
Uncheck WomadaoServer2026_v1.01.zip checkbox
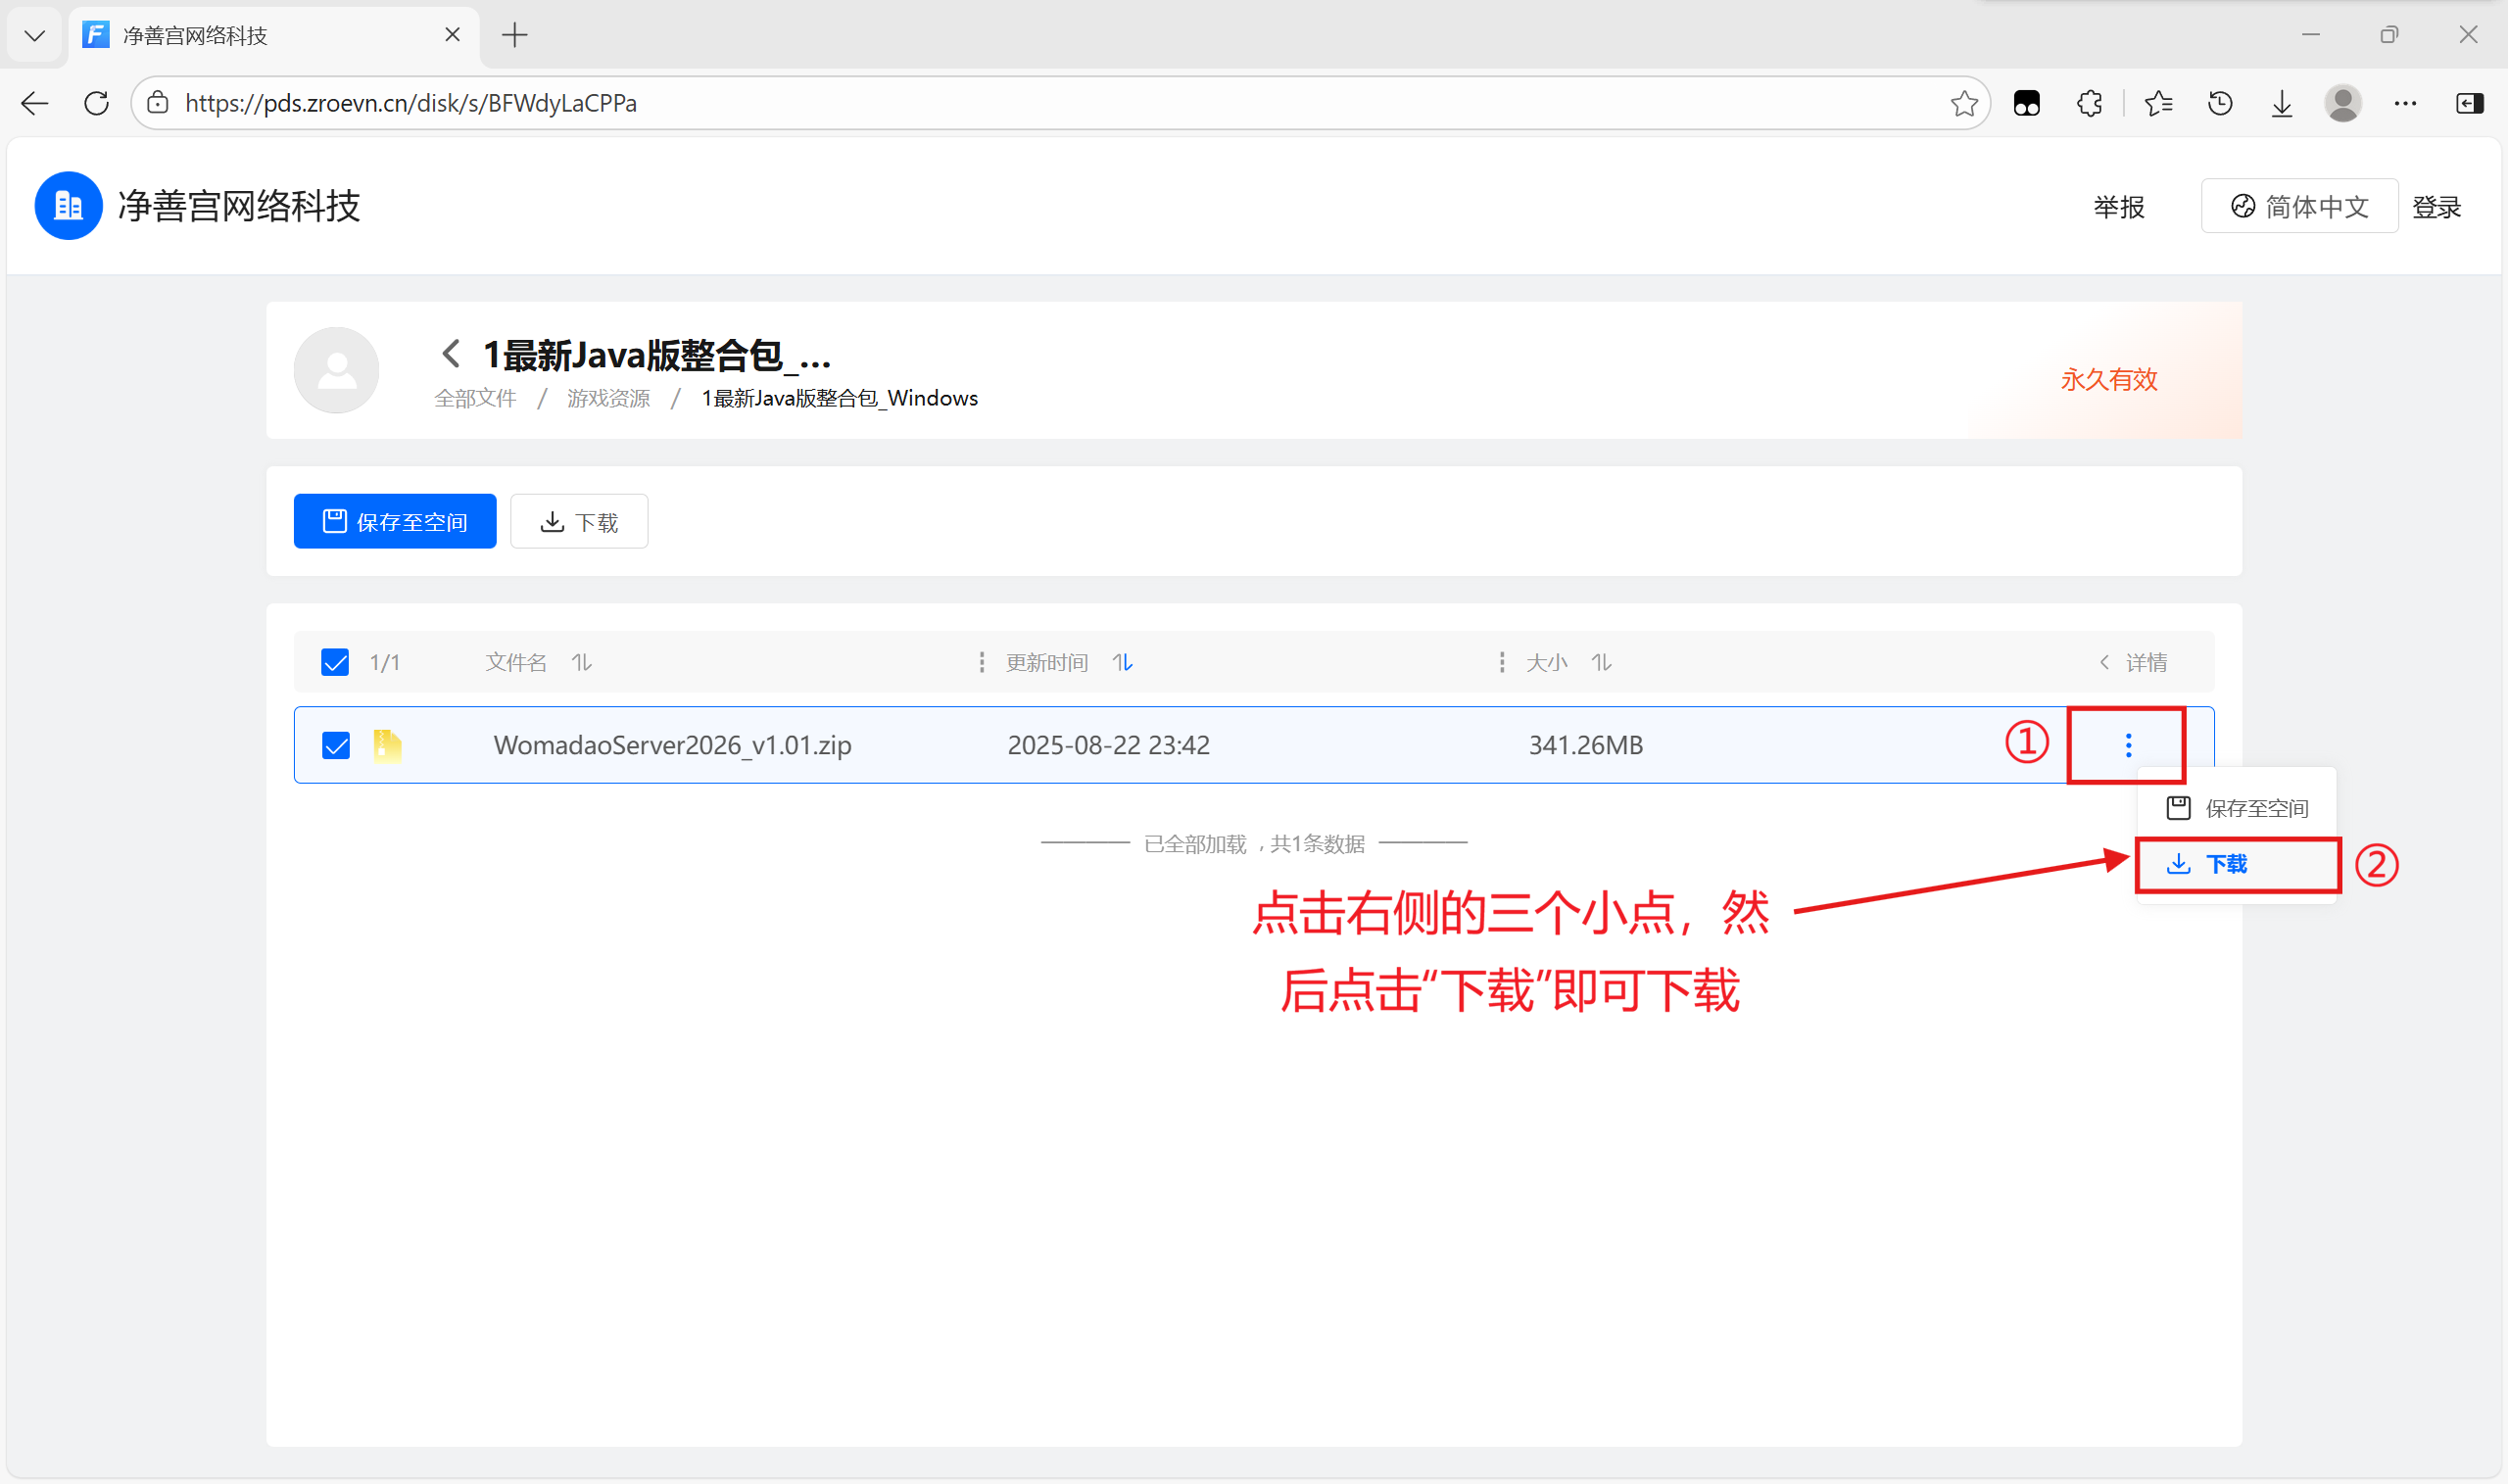[336, 745]
